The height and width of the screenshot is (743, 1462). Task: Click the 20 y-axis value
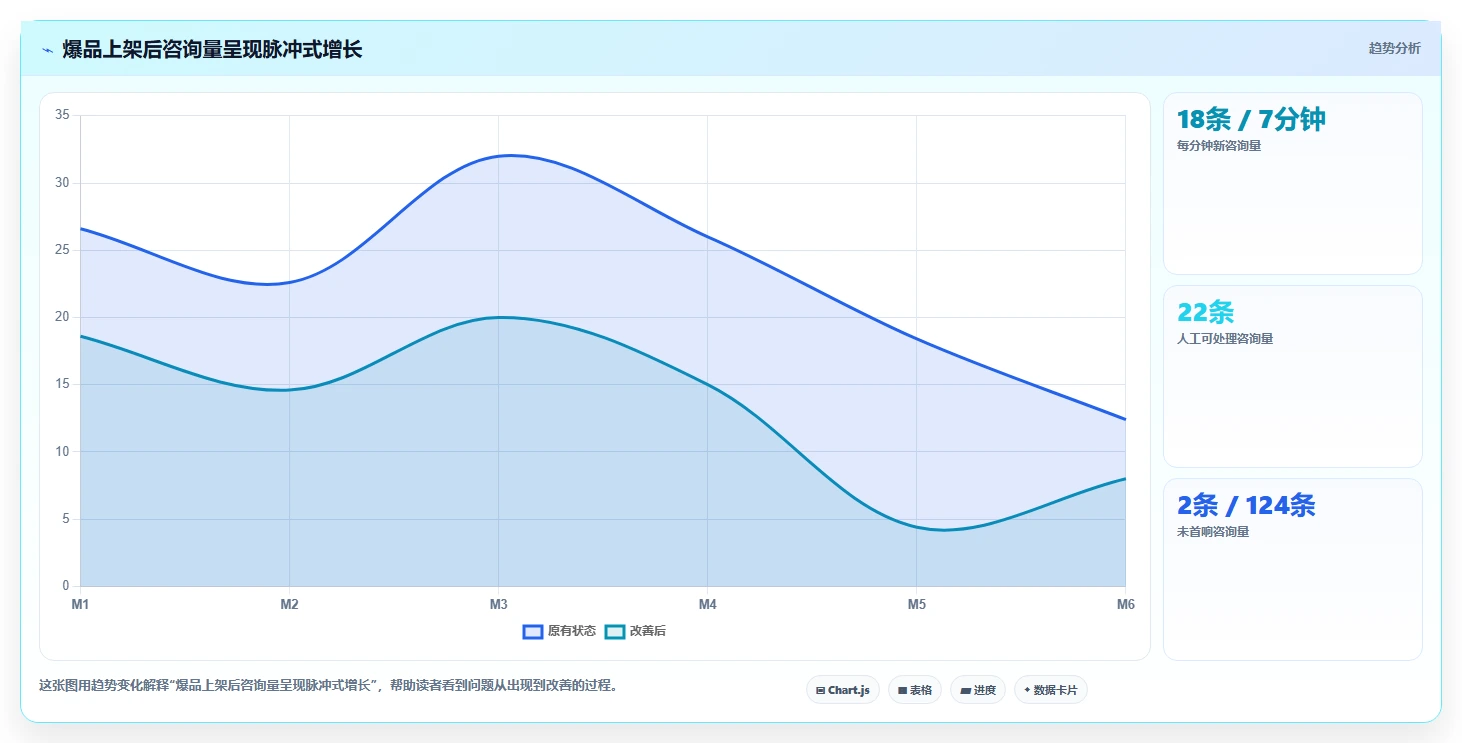point(62,317)
